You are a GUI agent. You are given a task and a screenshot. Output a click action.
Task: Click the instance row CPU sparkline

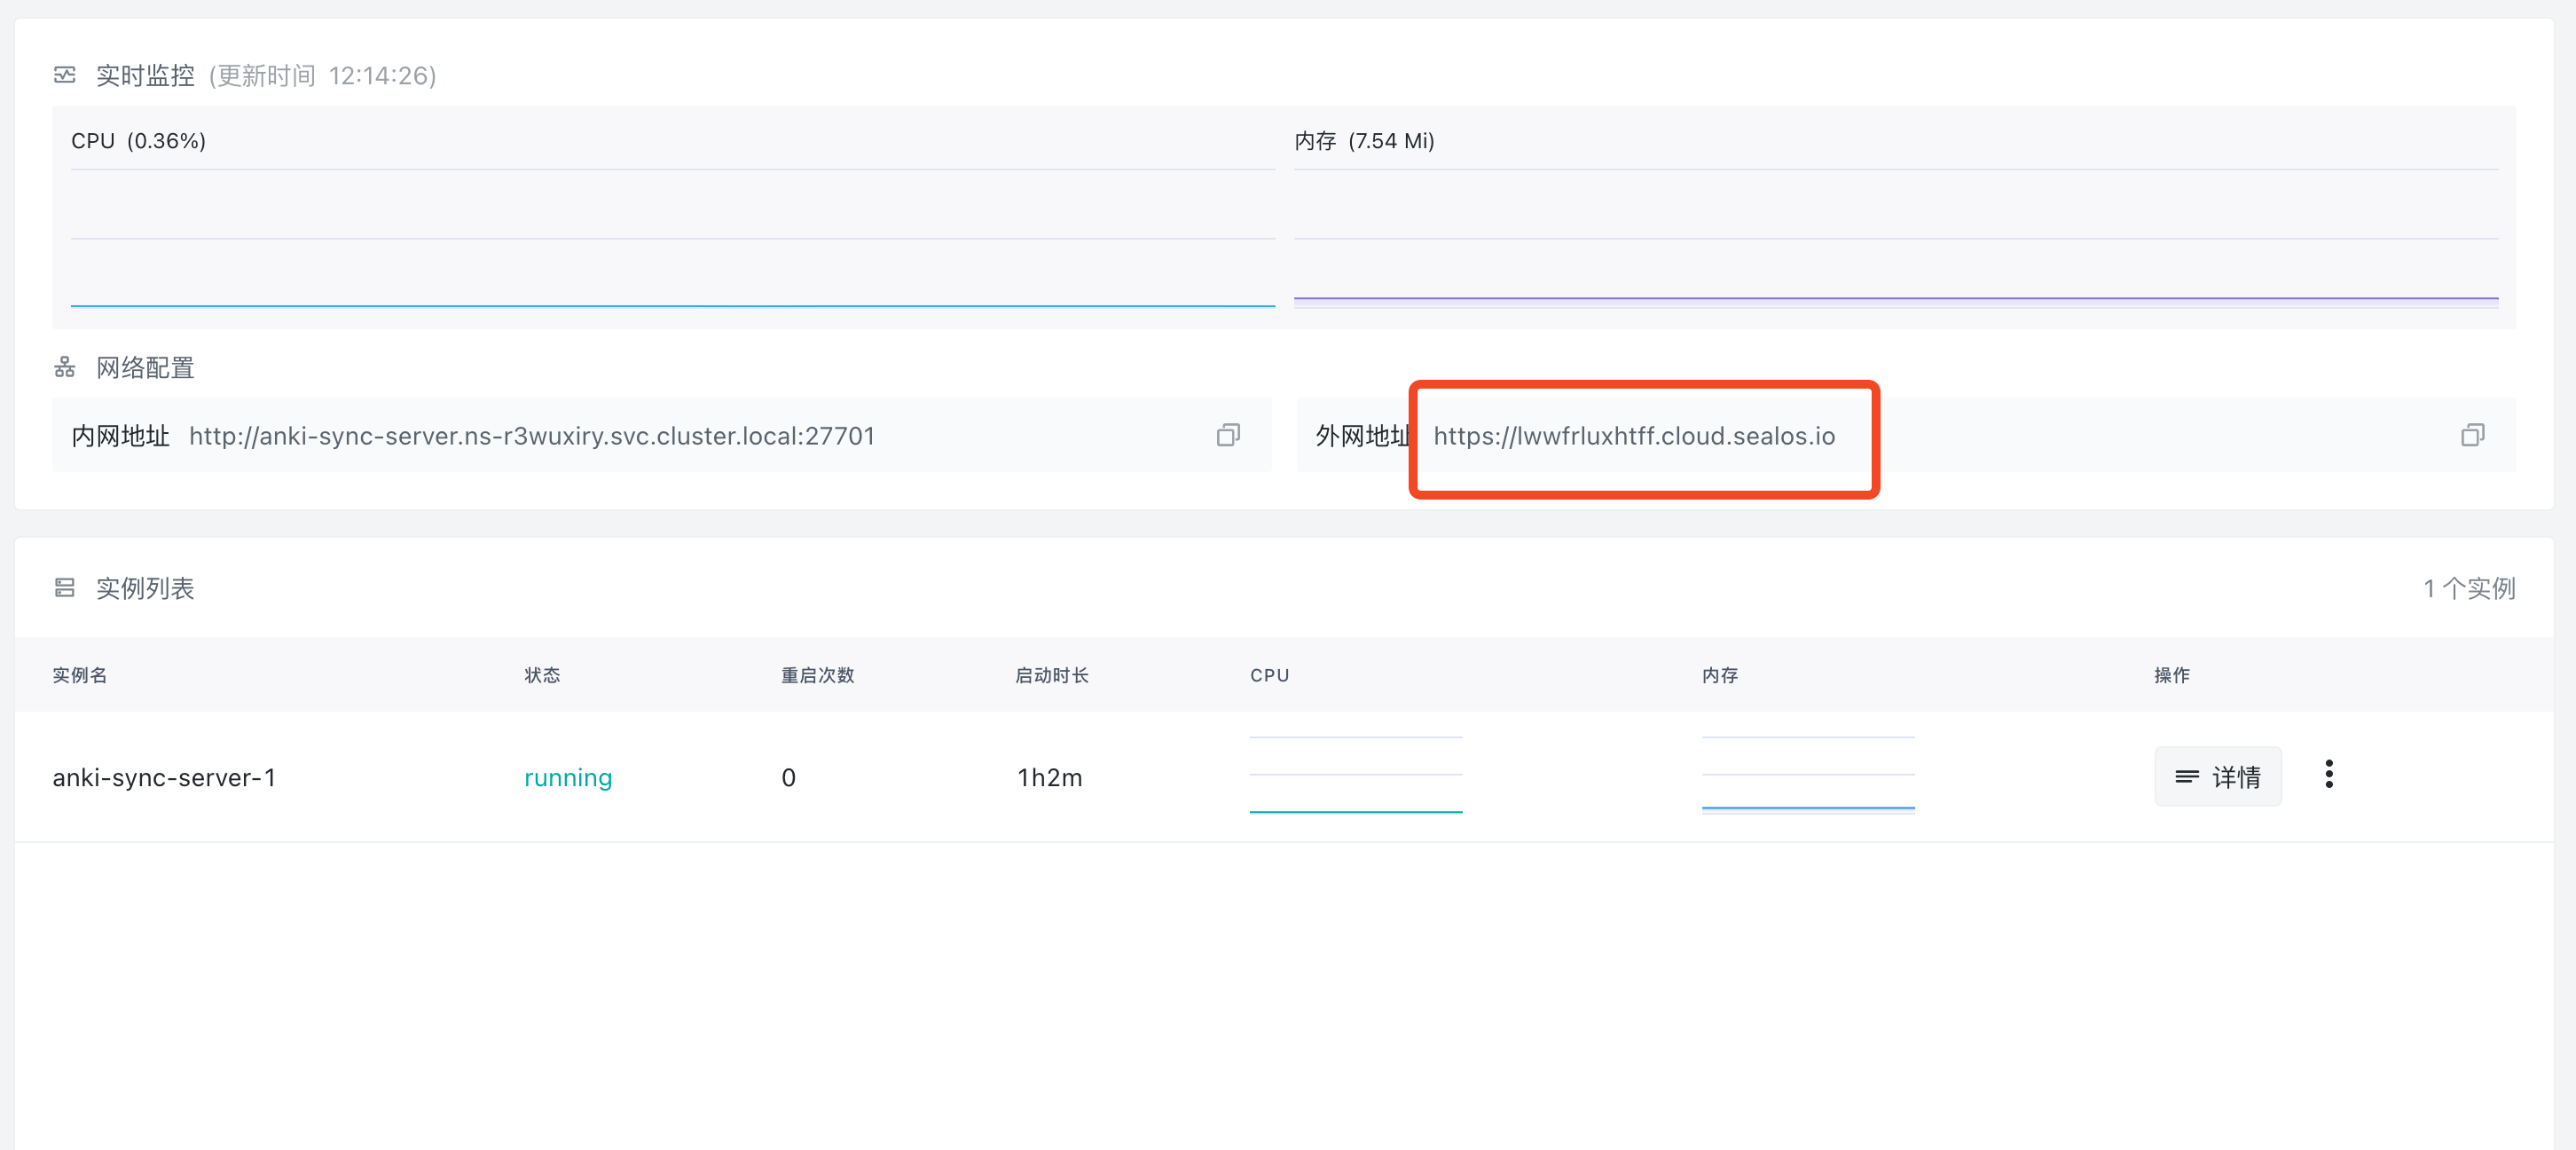pyautogui.click(x=1355, y=775)
